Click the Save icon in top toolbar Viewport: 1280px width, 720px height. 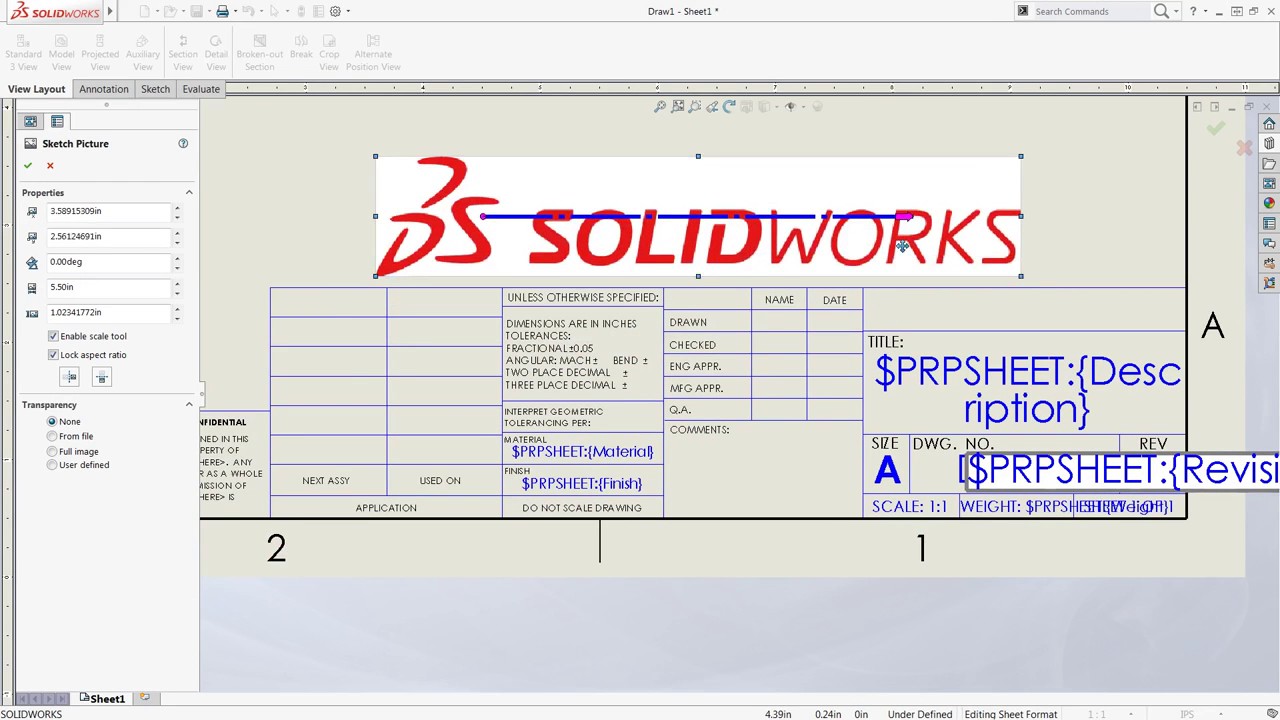[197, 11]
